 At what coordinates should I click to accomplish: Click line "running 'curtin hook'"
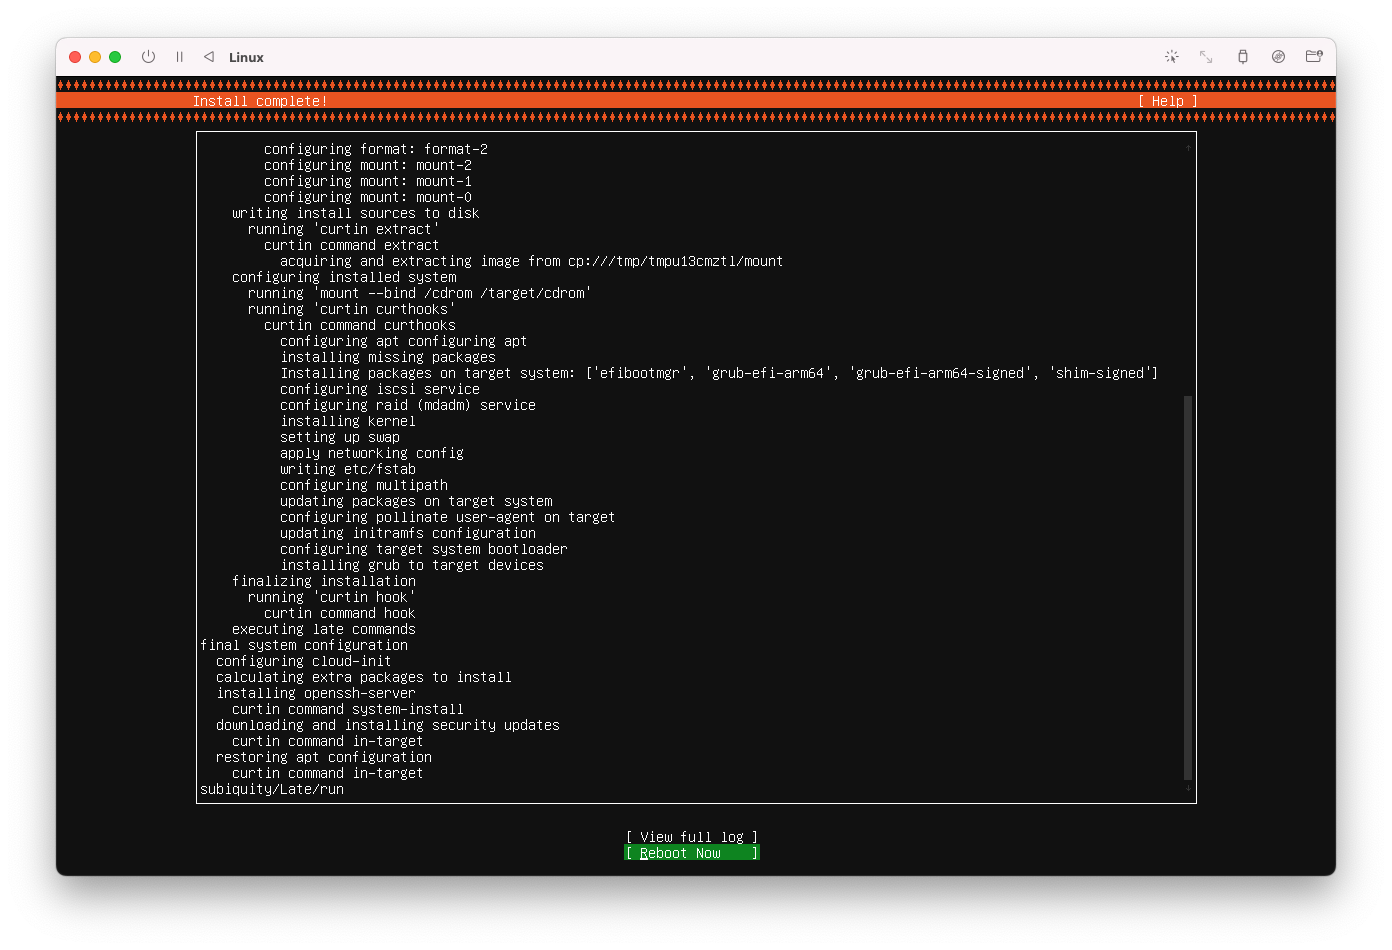(332, 597)
